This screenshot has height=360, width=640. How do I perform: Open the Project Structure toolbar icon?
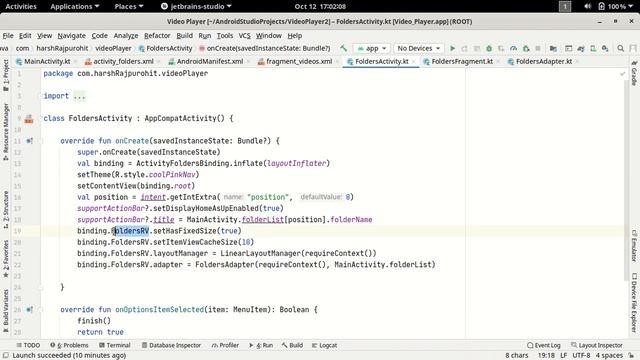click(553, 48)
